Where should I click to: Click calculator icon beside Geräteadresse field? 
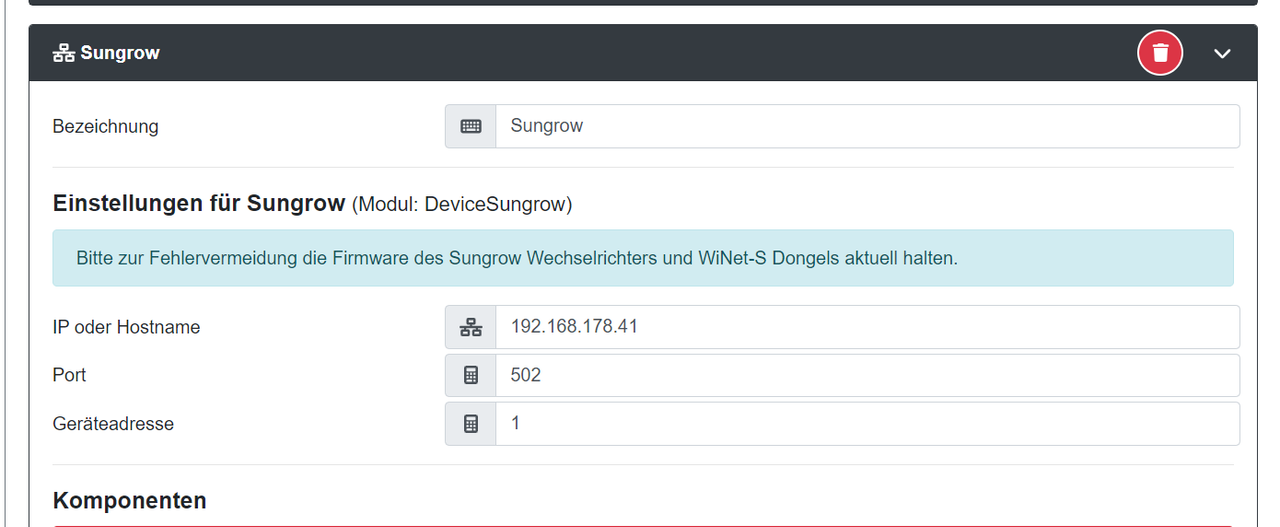(x=471, y=424)
